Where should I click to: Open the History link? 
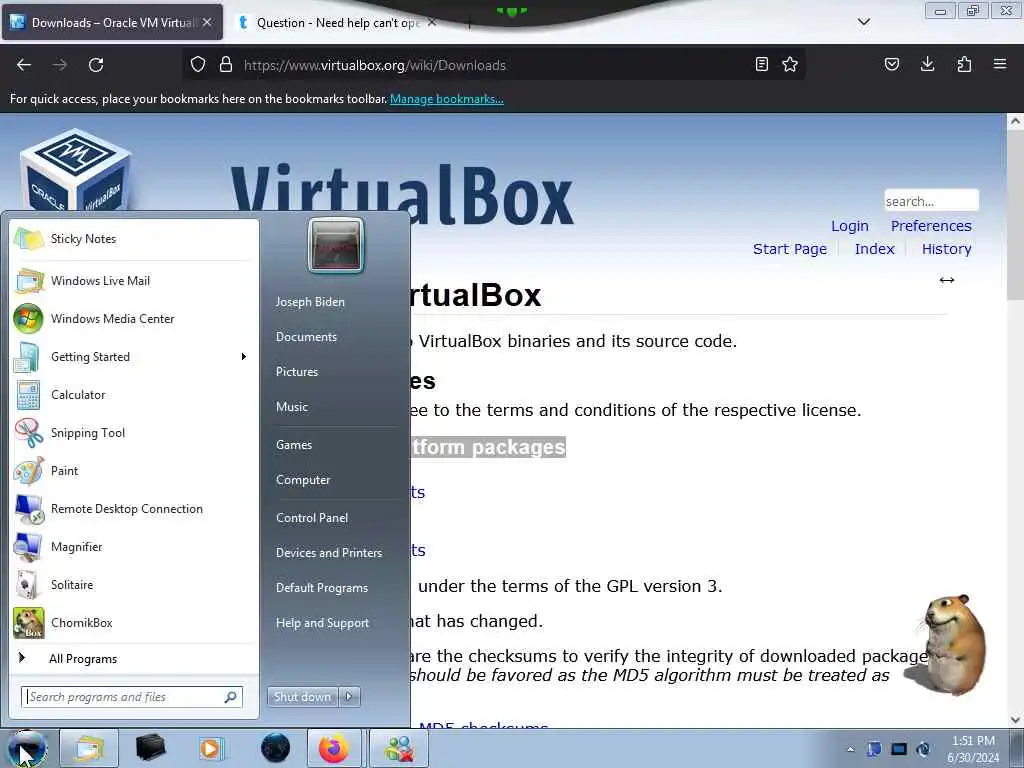click(x=946, y=249)
